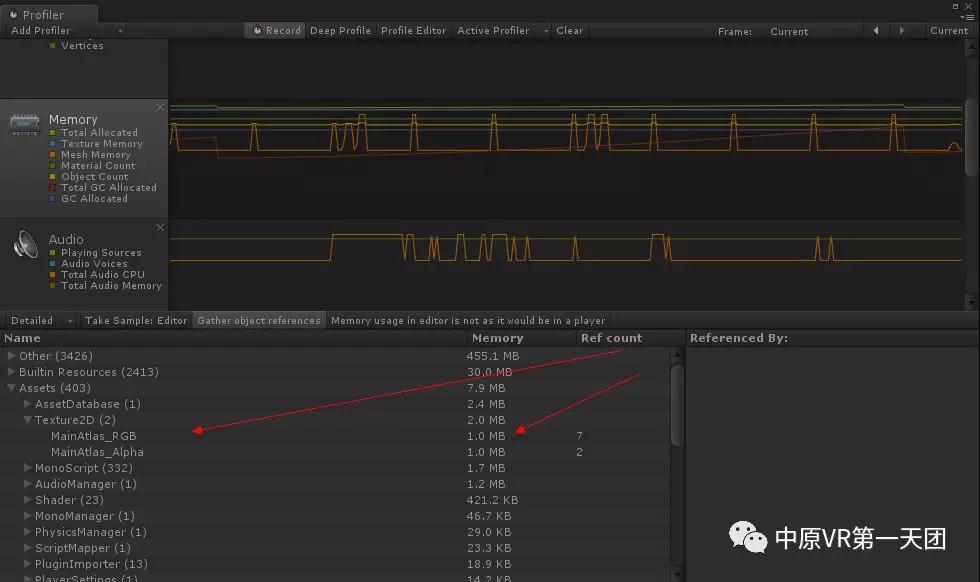Step to the next frame arrow
980x582 pixels.
tap(902, 31)
